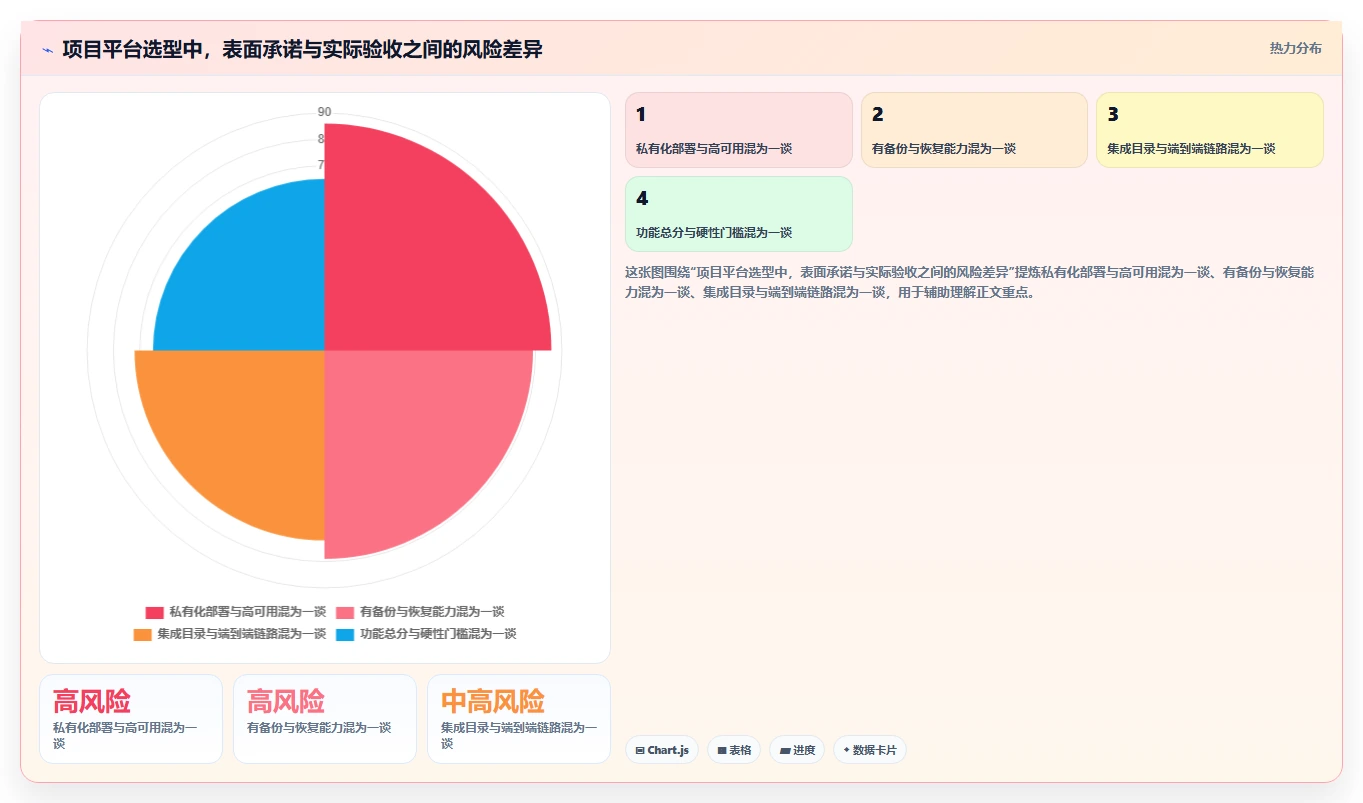Open card 1 私有化部署与高可用混为一谈
This screenshot has width=1363, height=803.
click(739, 130)
